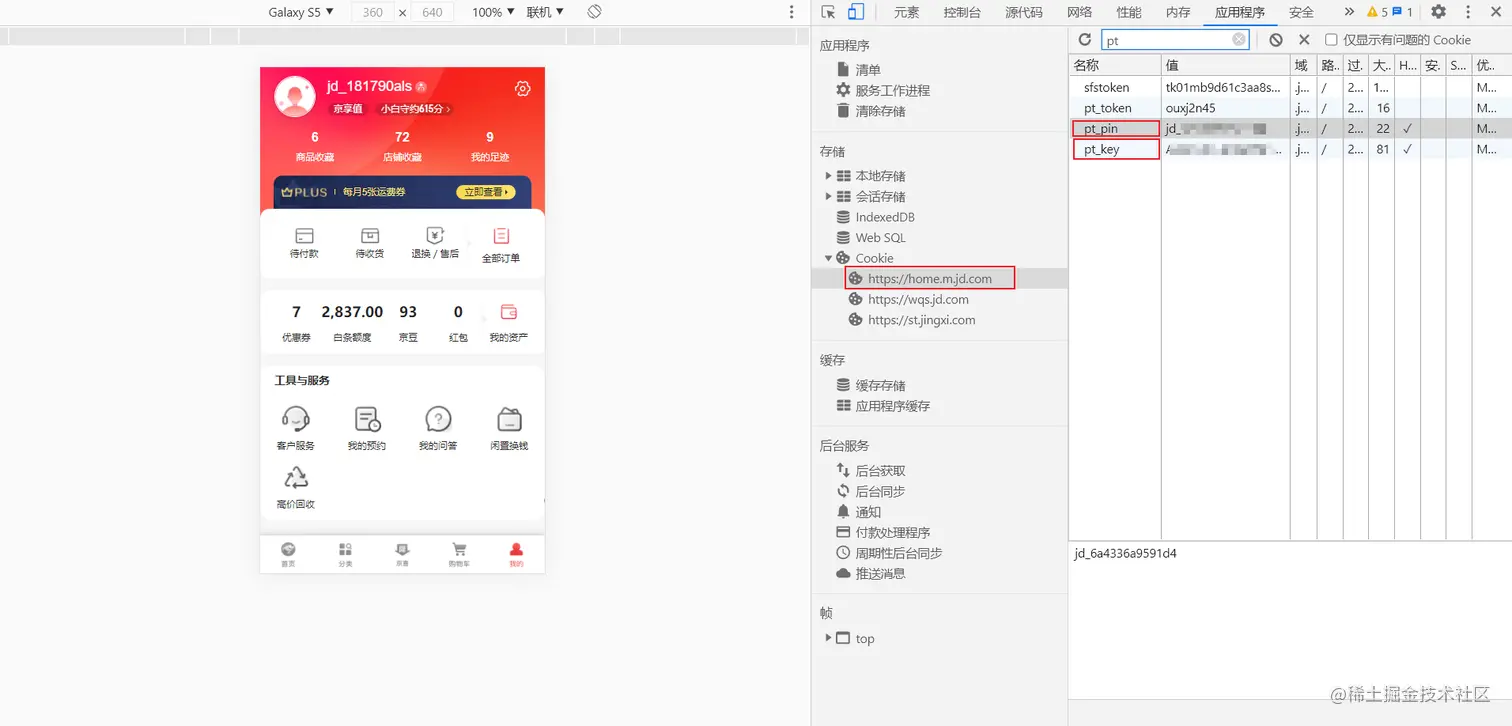Open 客户服务 customer service
The width and height of the screenshot is (1512, 726).
pos(295,428)
